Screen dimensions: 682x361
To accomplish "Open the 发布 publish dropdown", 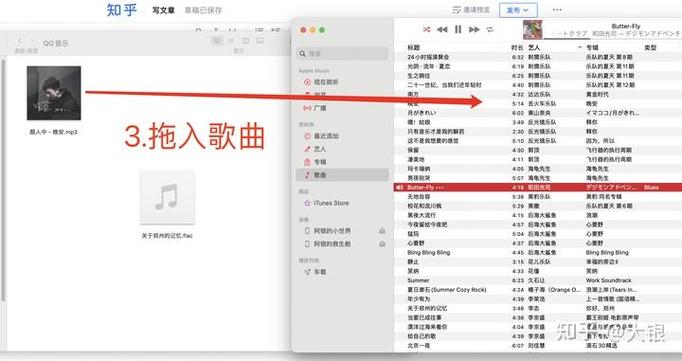I will [x=518, y=10].
